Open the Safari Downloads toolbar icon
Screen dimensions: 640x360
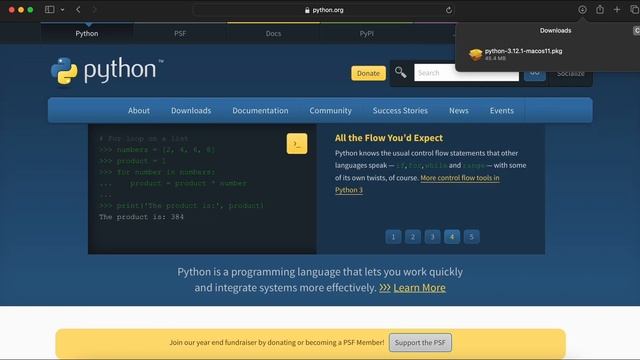point(582,9)
